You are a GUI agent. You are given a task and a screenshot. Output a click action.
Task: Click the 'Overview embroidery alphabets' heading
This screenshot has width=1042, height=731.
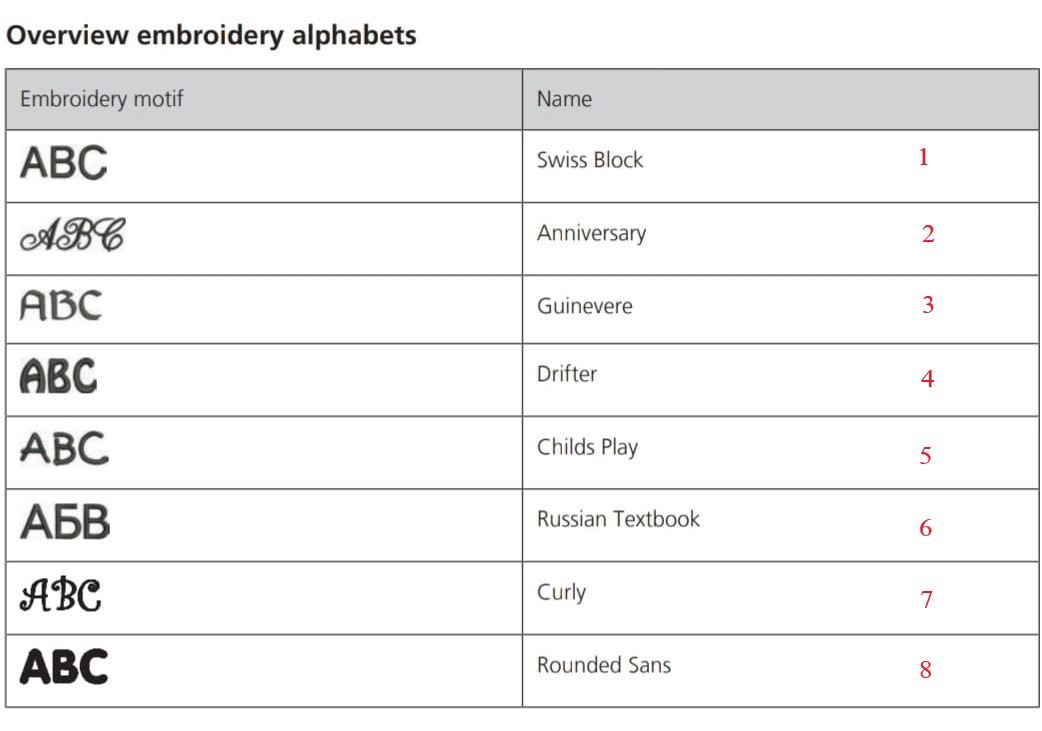211,36
